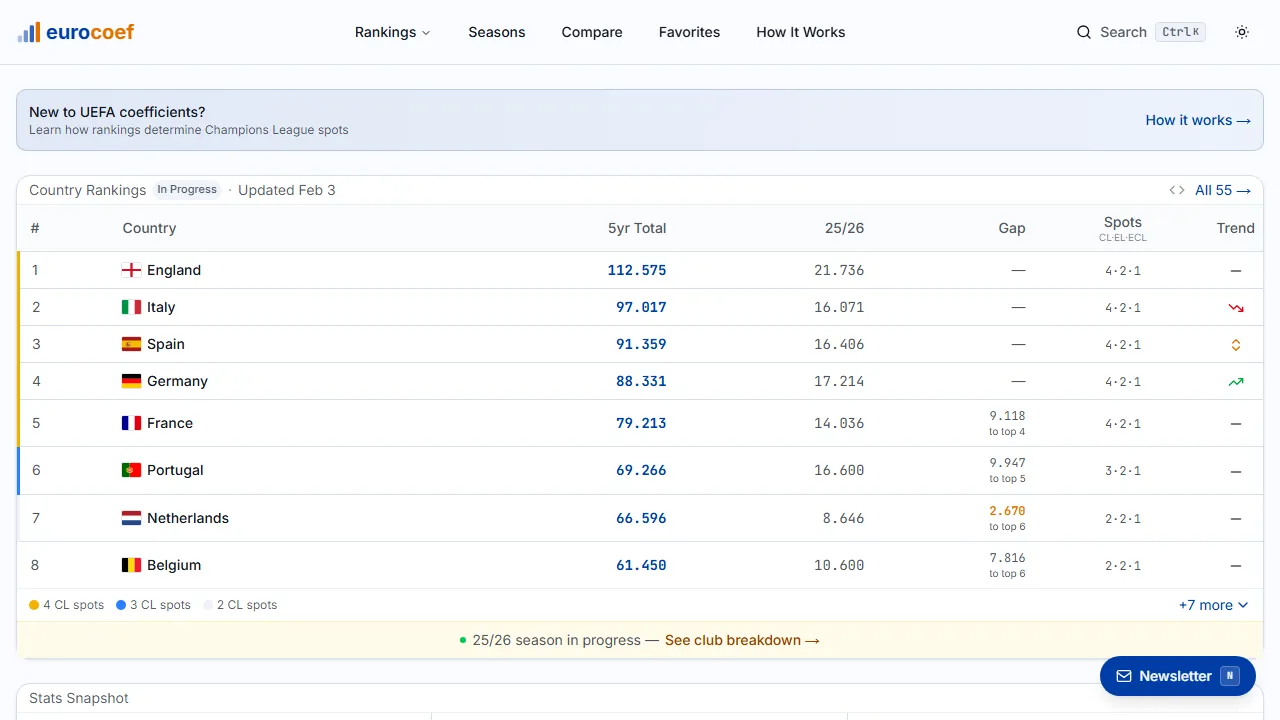Open the Rankings dropdown menu

click(392, 32)
